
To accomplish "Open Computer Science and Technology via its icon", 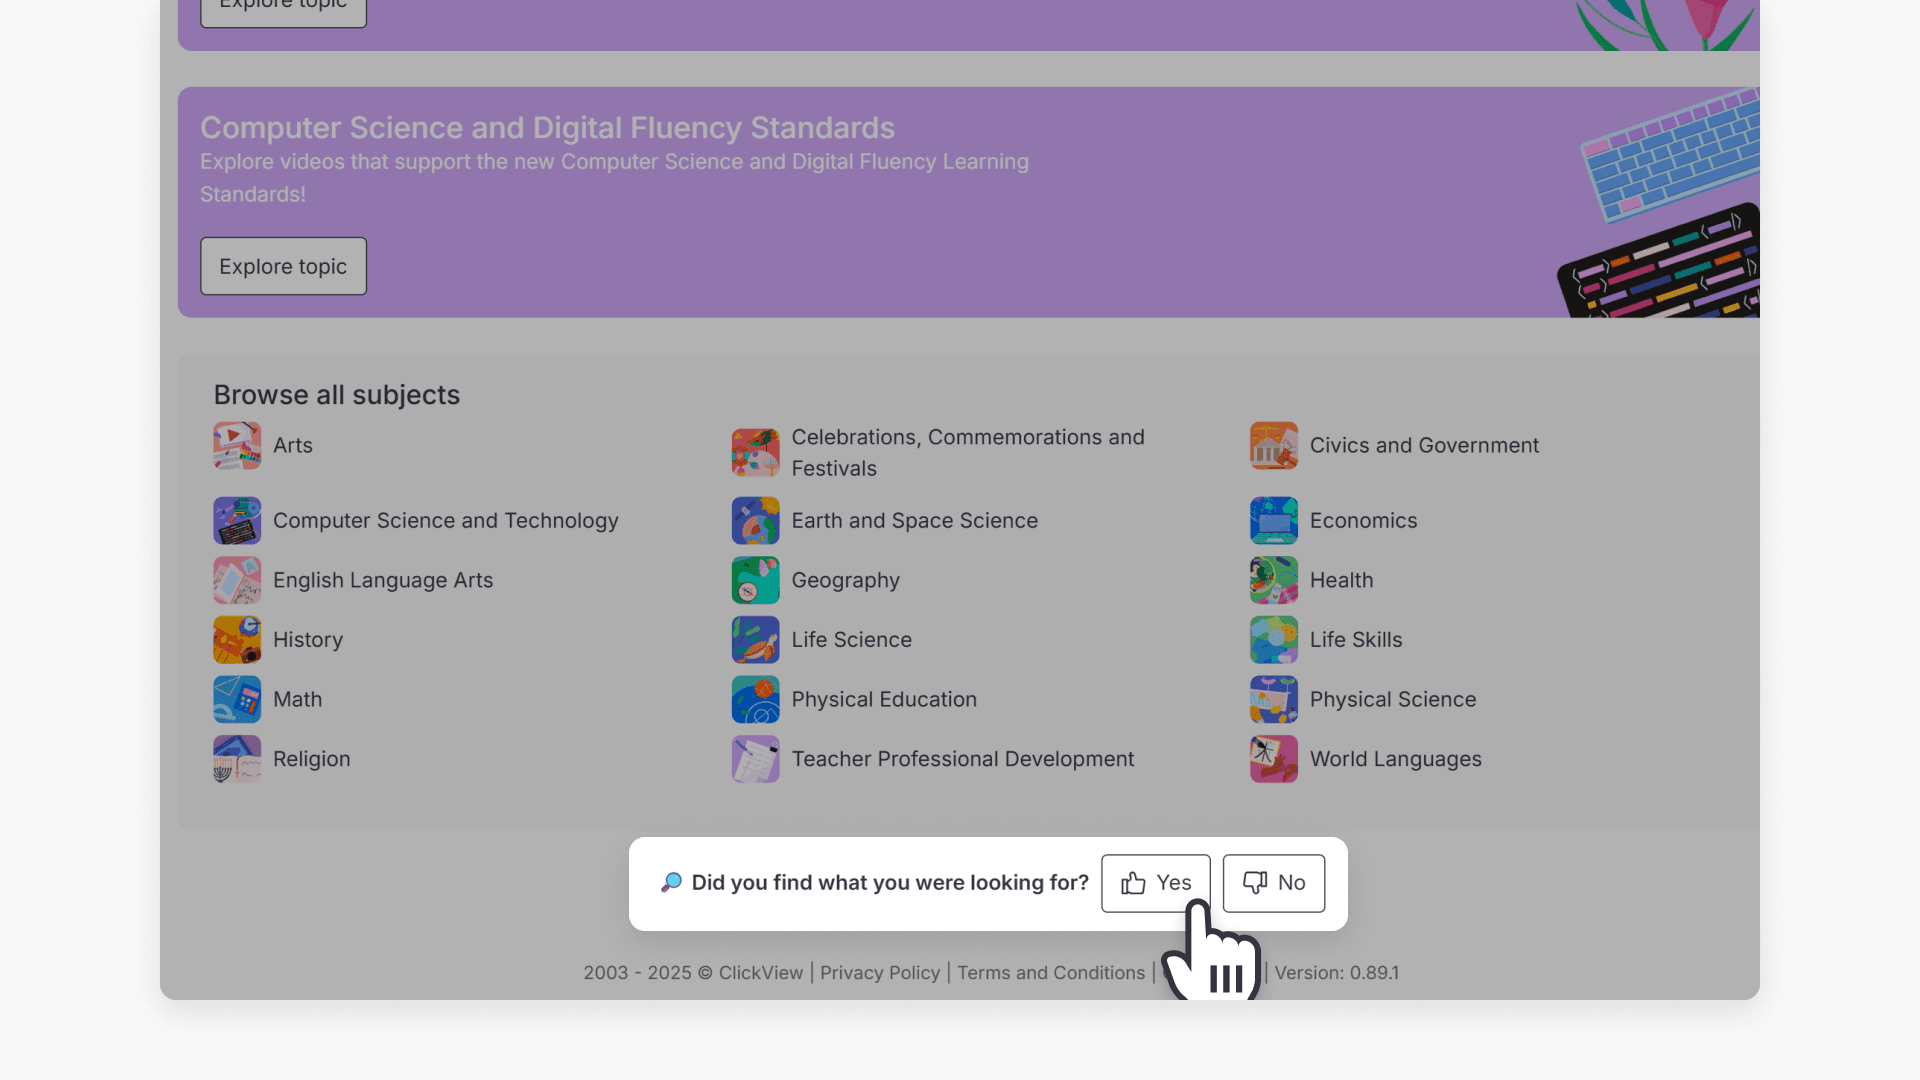I will (x=236, y=520).
